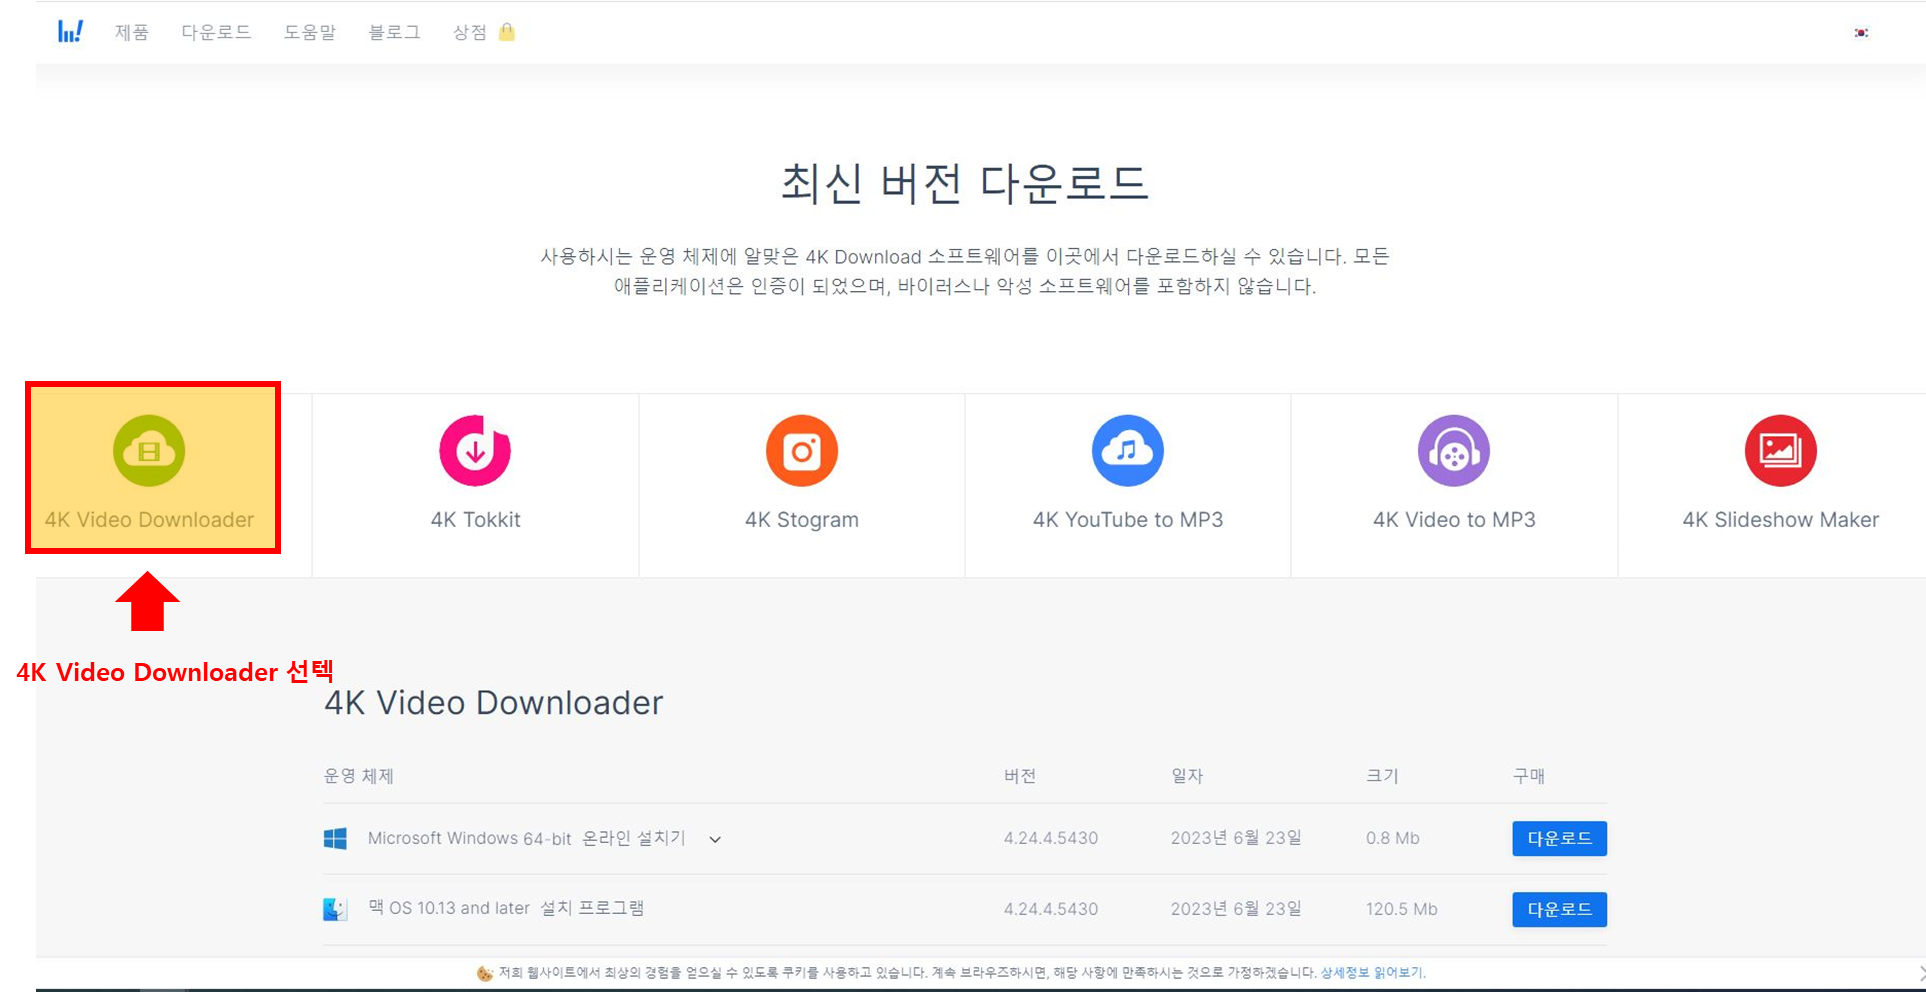
Task: Open the 블로그 menu item
Action: pos(394,32)
